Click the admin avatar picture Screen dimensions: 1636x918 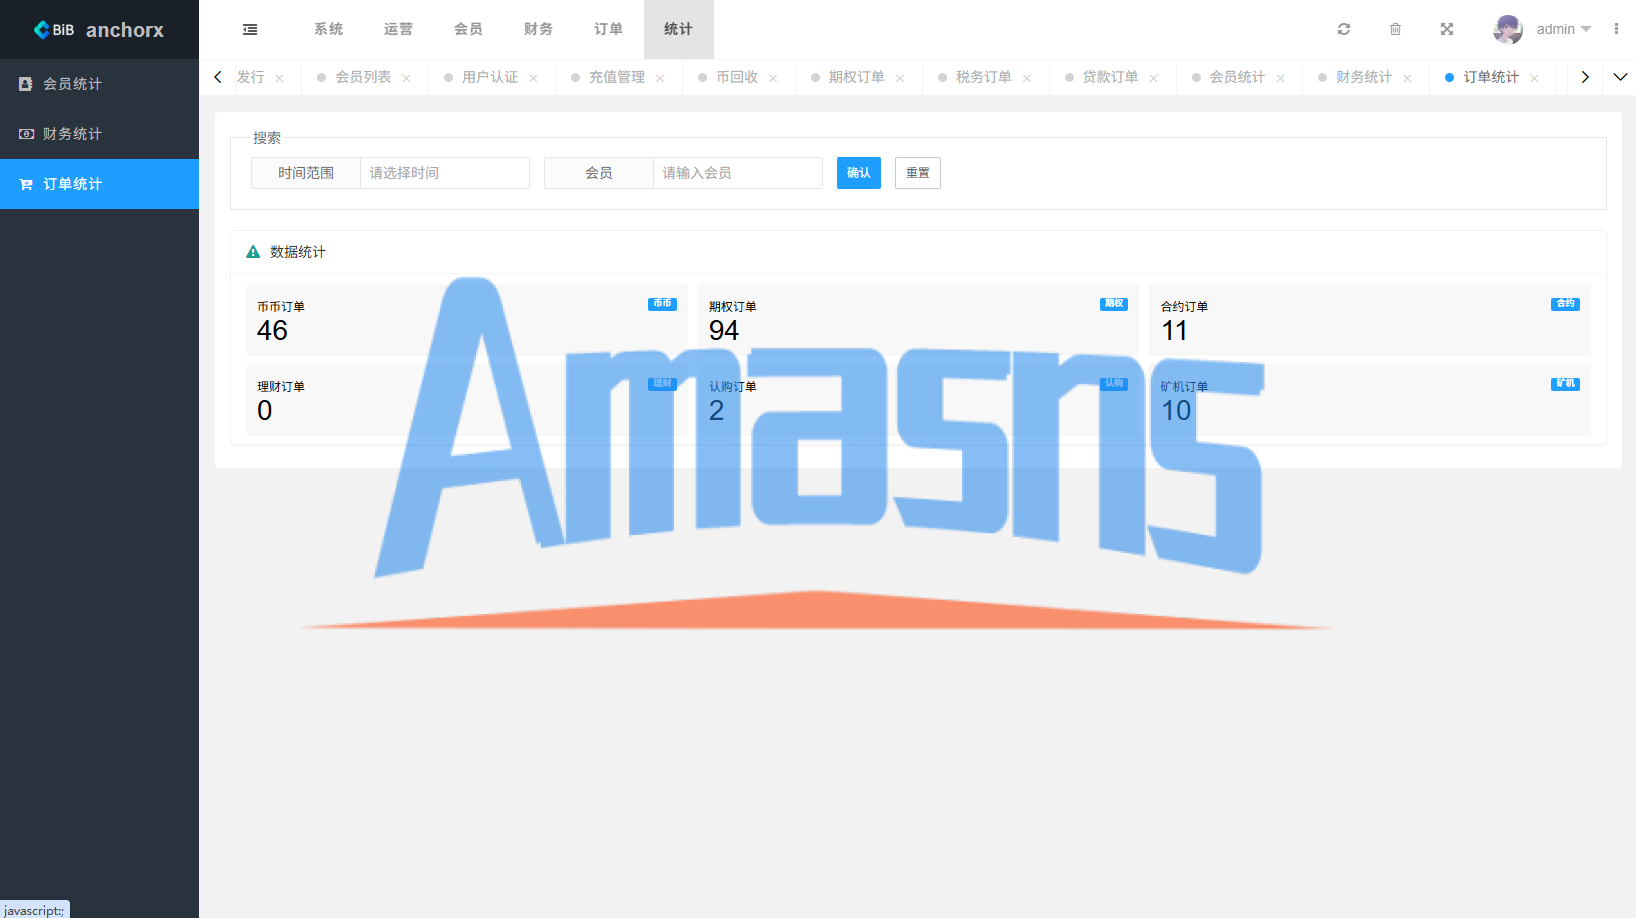tap(1508, 30)
